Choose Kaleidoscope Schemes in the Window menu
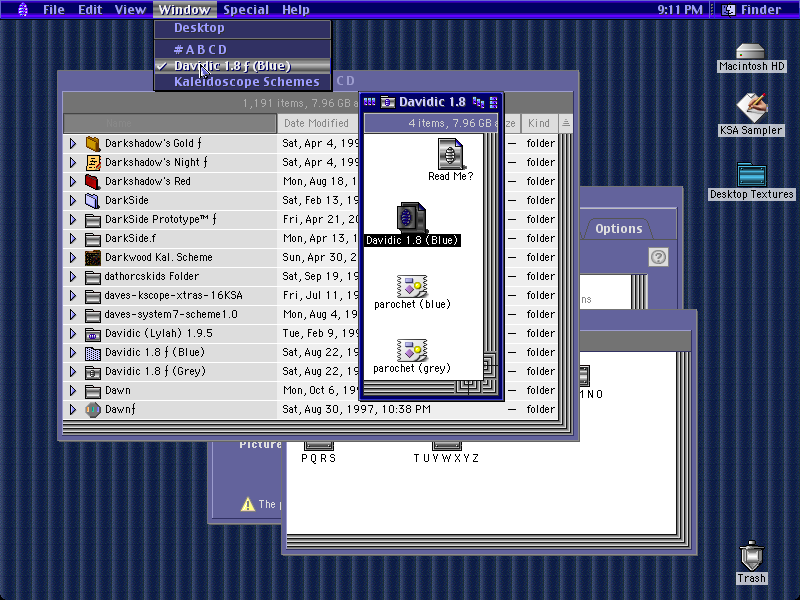This screenshot has width=800, height=600. coord(242,82)
